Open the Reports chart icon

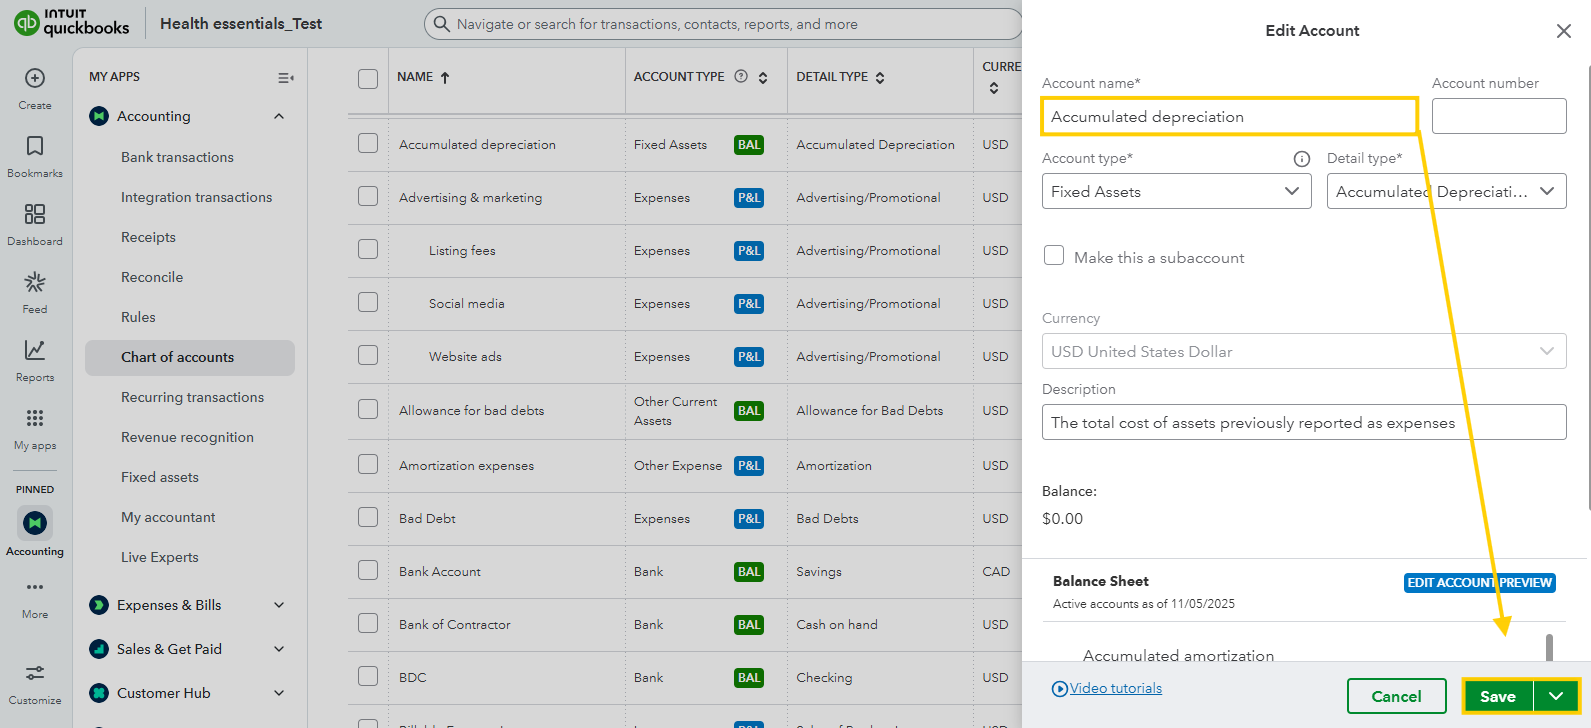[x=35, y=351]
